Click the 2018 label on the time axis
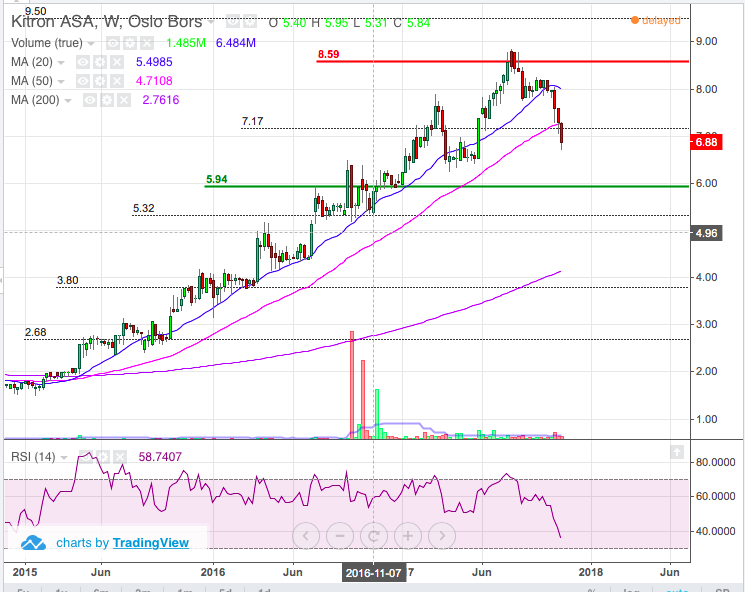The height and width of the screenshot is (592, 745). (x=591, y=572)
